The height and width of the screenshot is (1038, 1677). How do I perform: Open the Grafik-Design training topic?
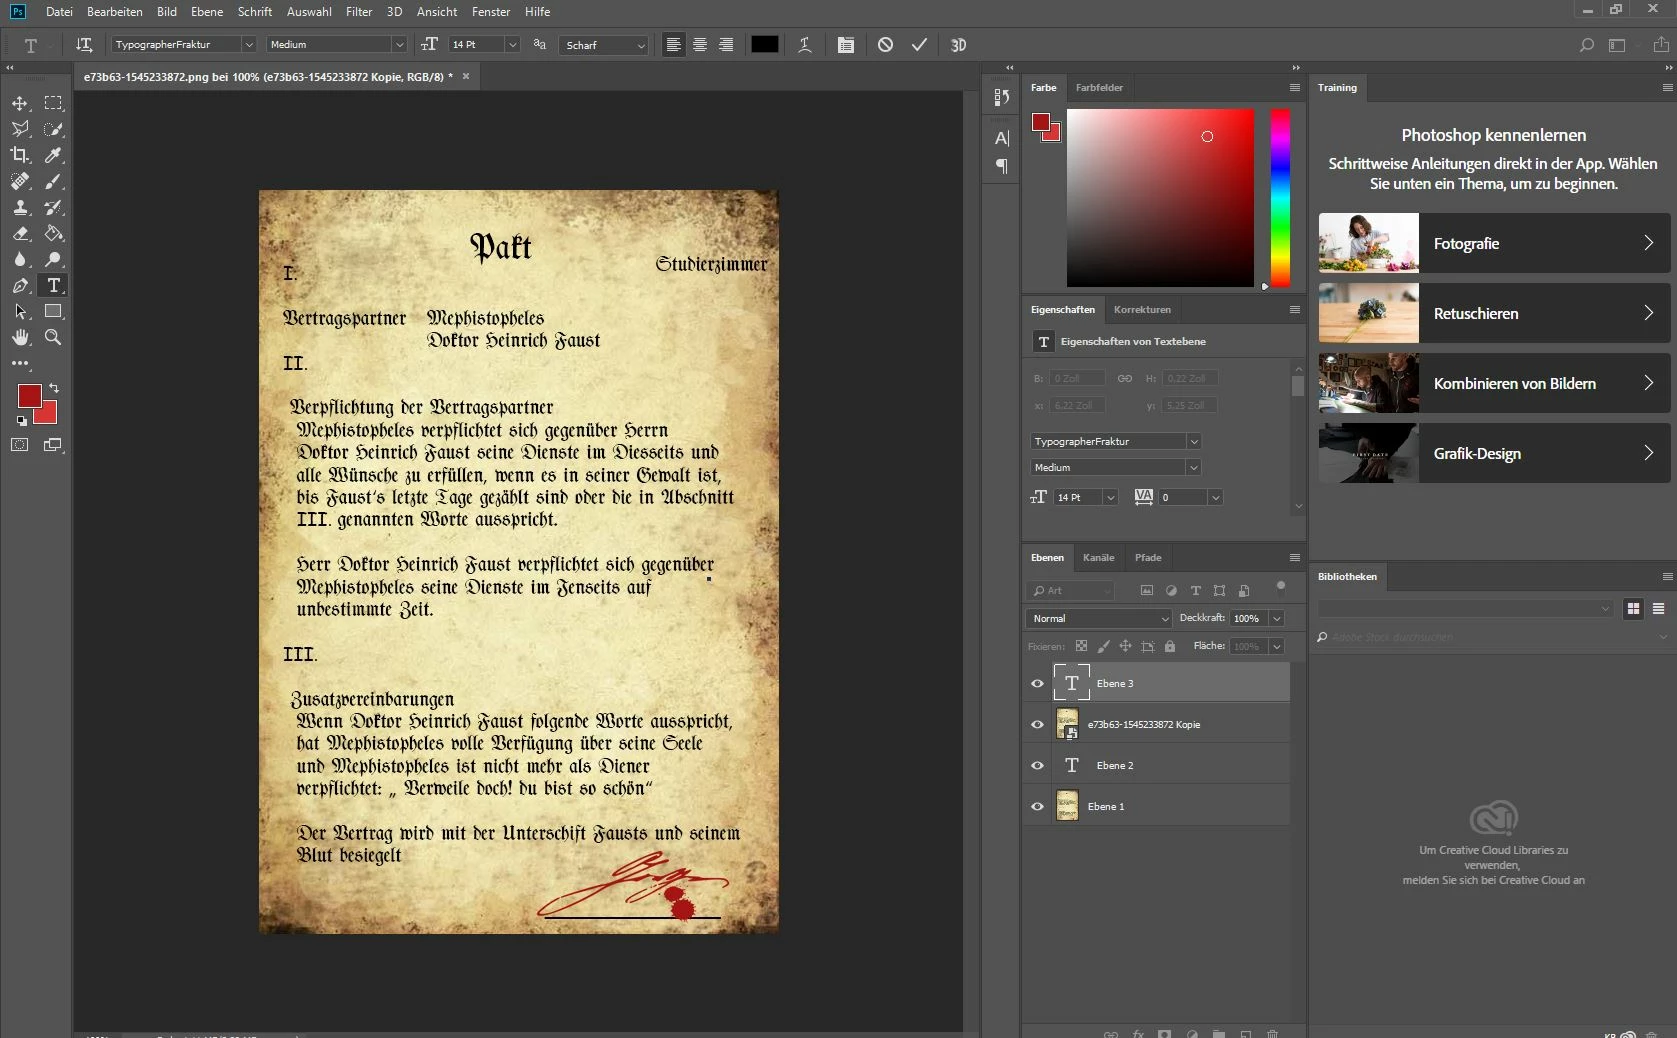(x=1494, y=453)
